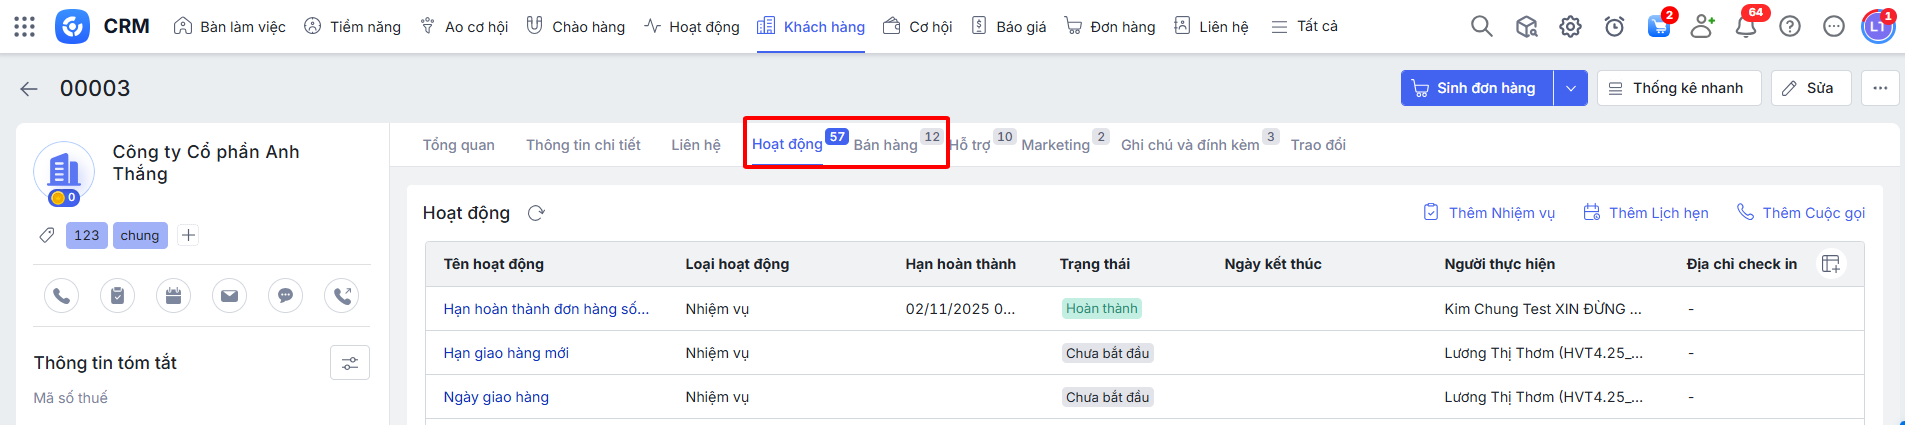Click Thêm Cuộc gọi link

coord(1801,213)
